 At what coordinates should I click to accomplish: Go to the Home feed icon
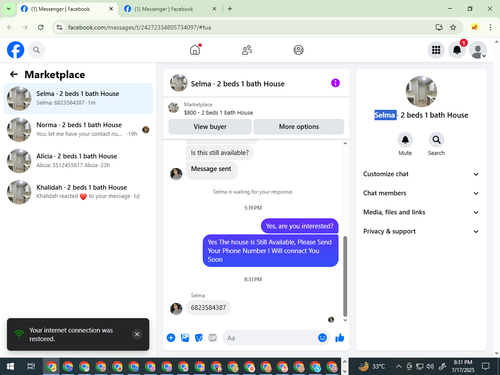[x=195, y=50]
